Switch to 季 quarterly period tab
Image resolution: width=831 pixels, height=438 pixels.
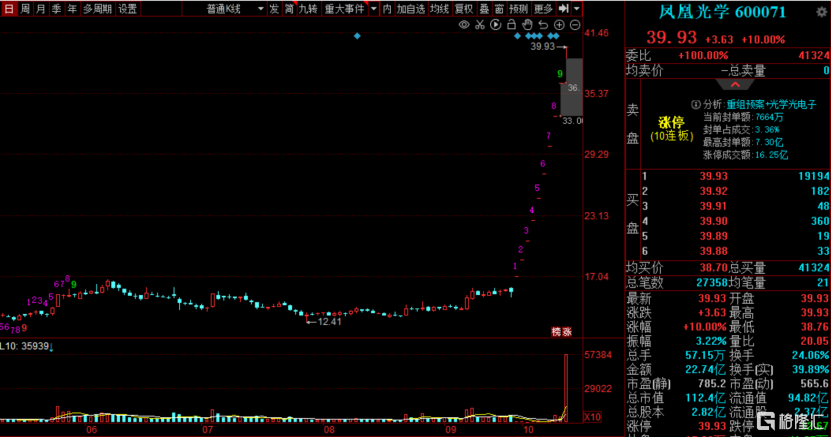click(x=57, y=8)
